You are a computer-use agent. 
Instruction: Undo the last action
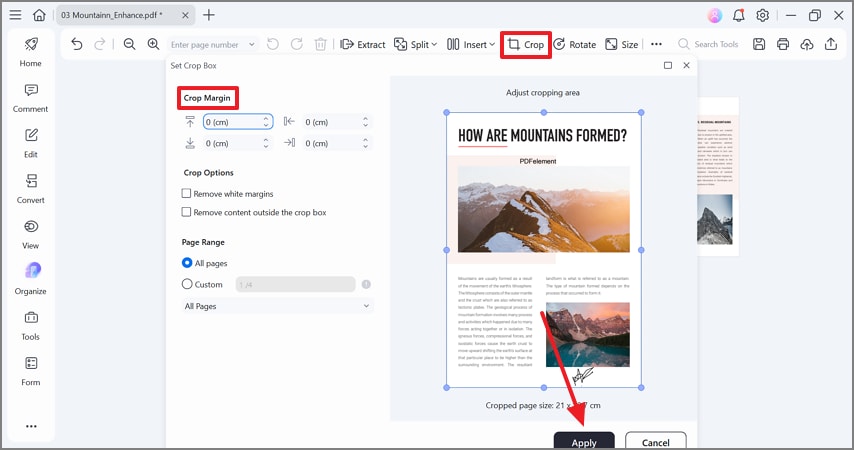(77, 44)
